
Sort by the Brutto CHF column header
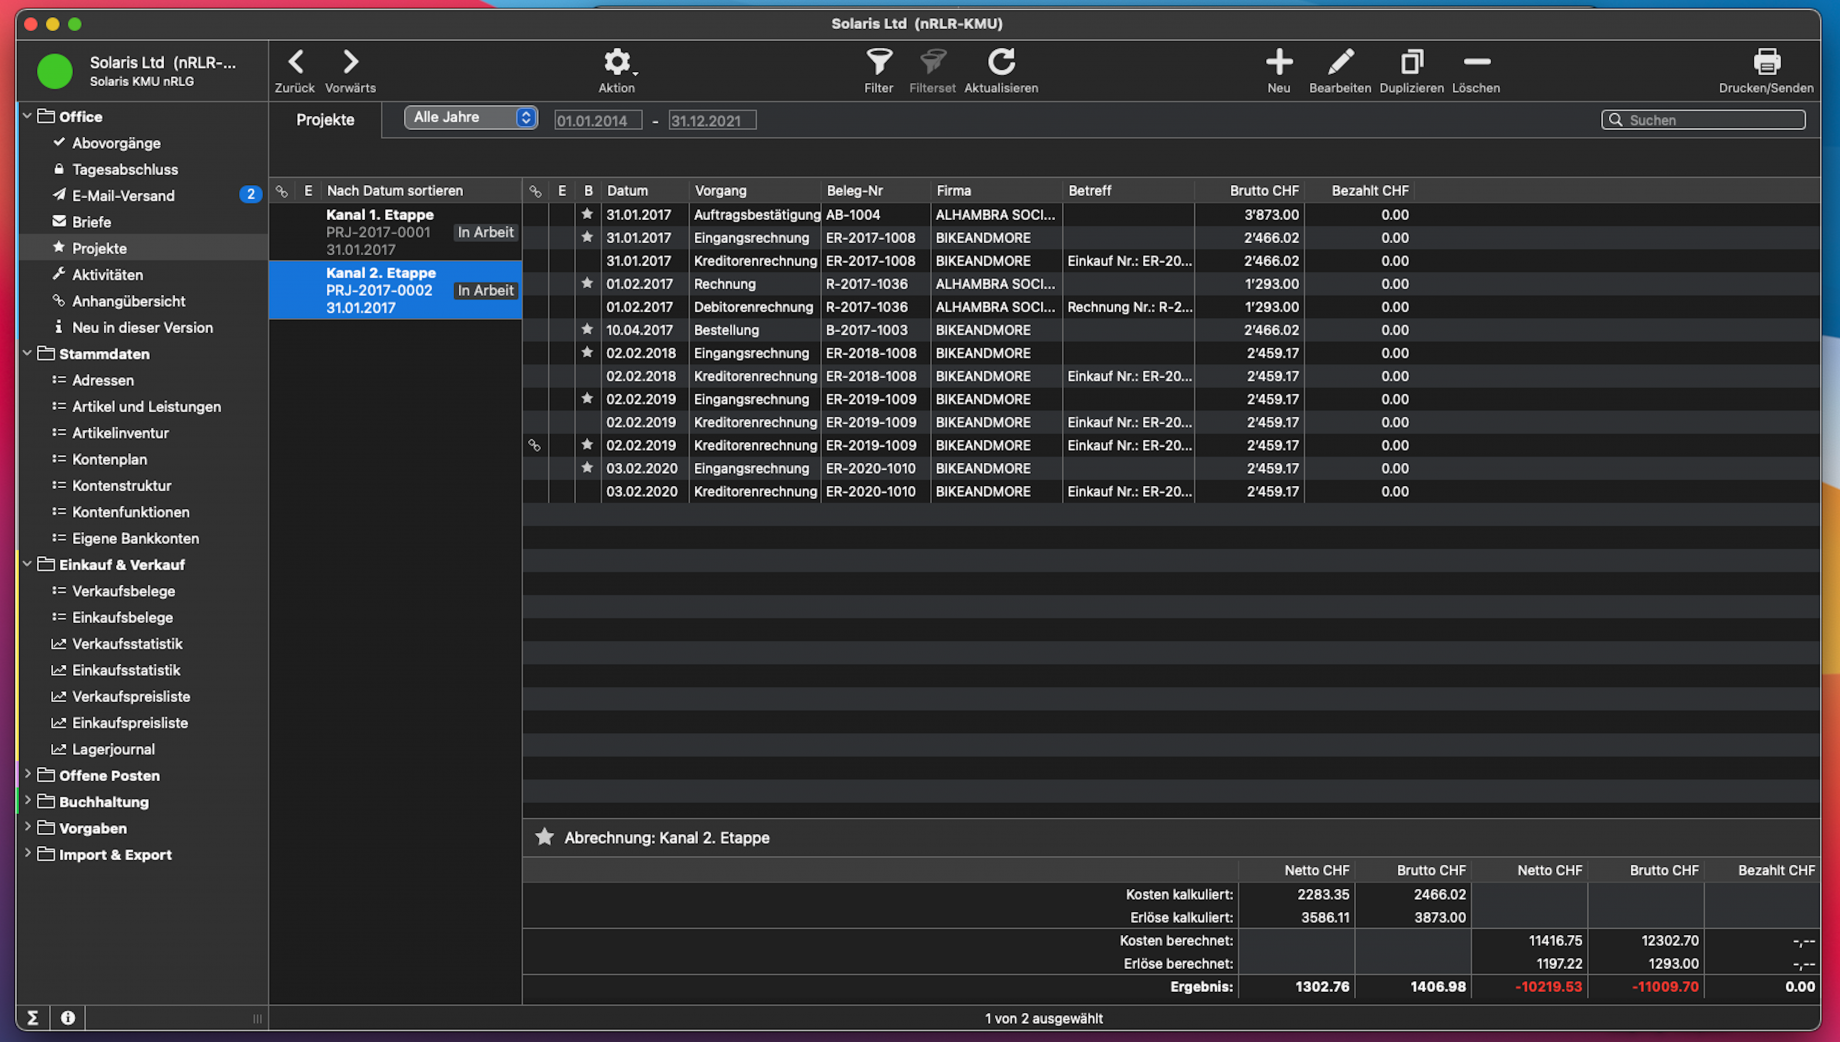coord(1263,191)
